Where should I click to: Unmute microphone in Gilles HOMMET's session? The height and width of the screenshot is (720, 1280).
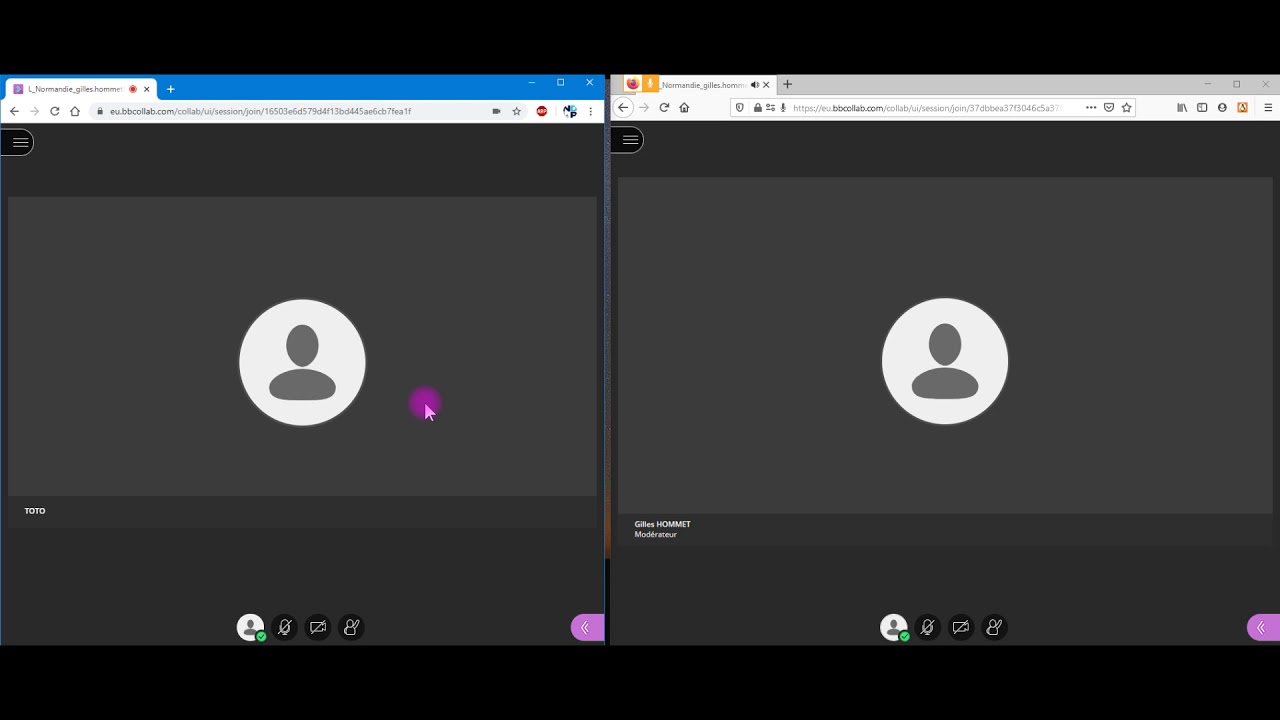(x=928, y=628)
